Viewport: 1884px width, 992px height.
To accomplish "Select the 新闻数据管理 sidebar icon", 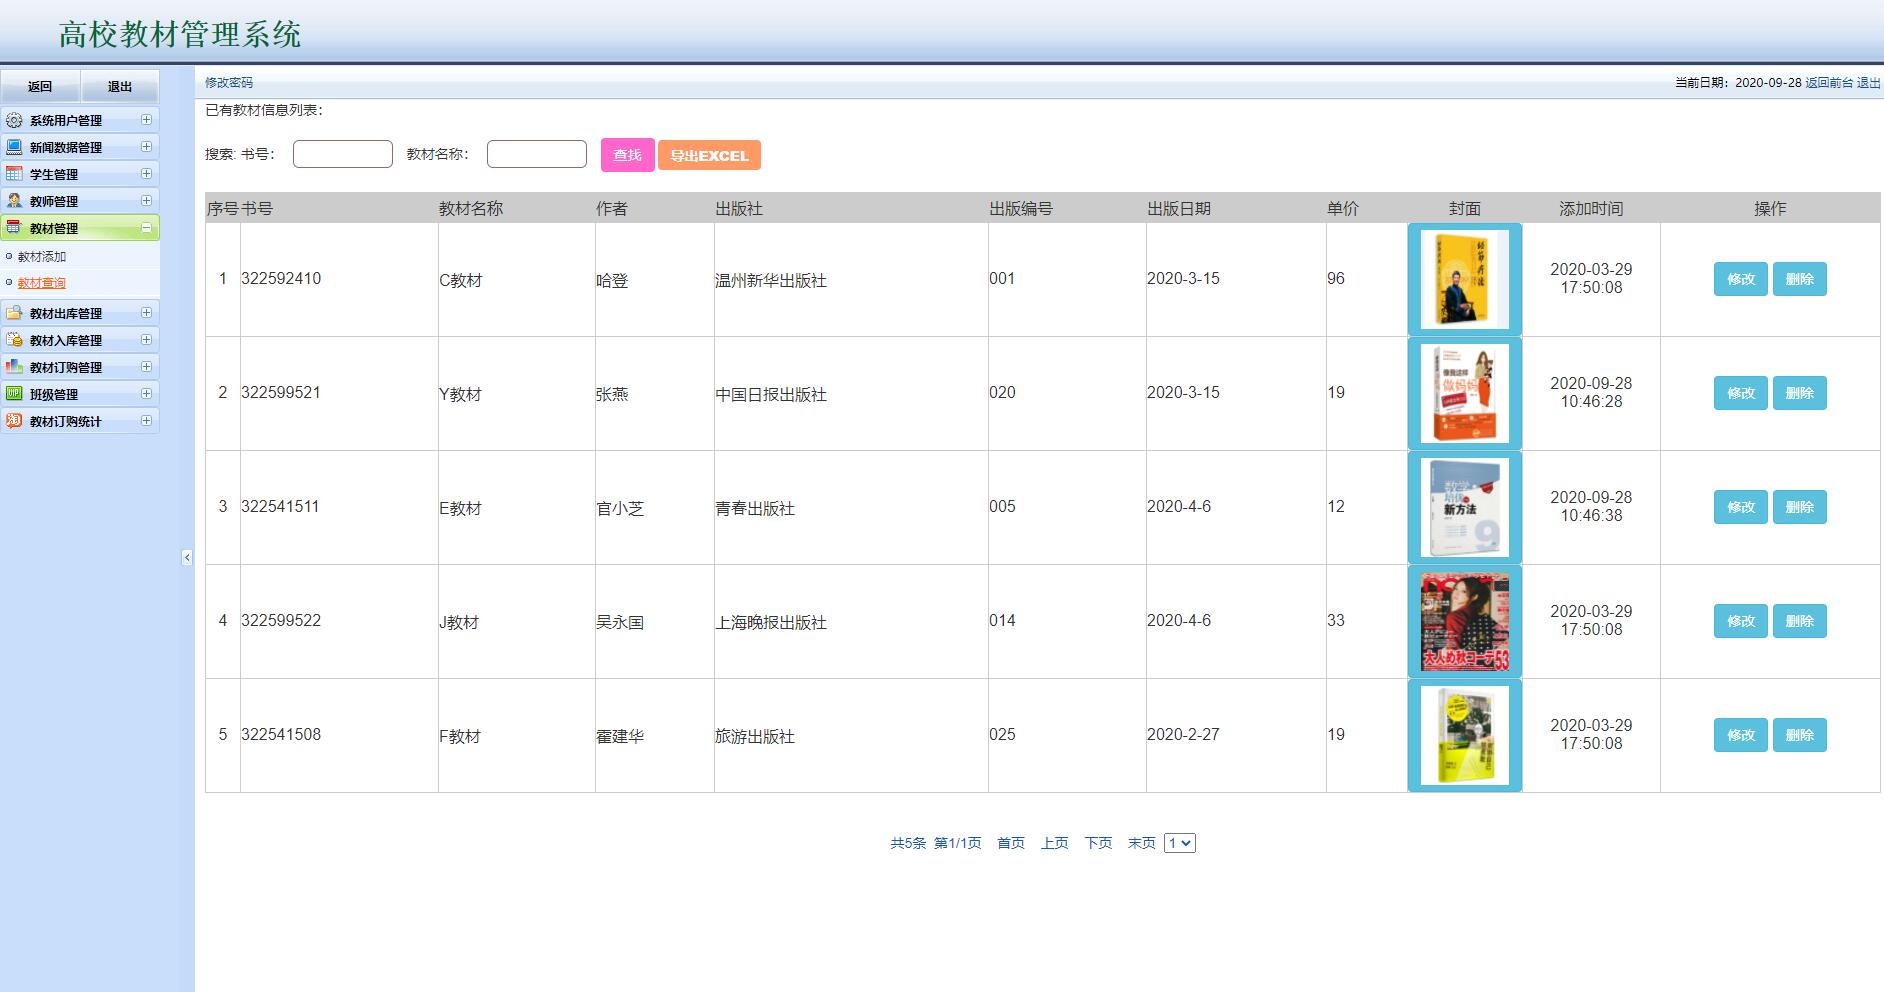I will 14,147.
